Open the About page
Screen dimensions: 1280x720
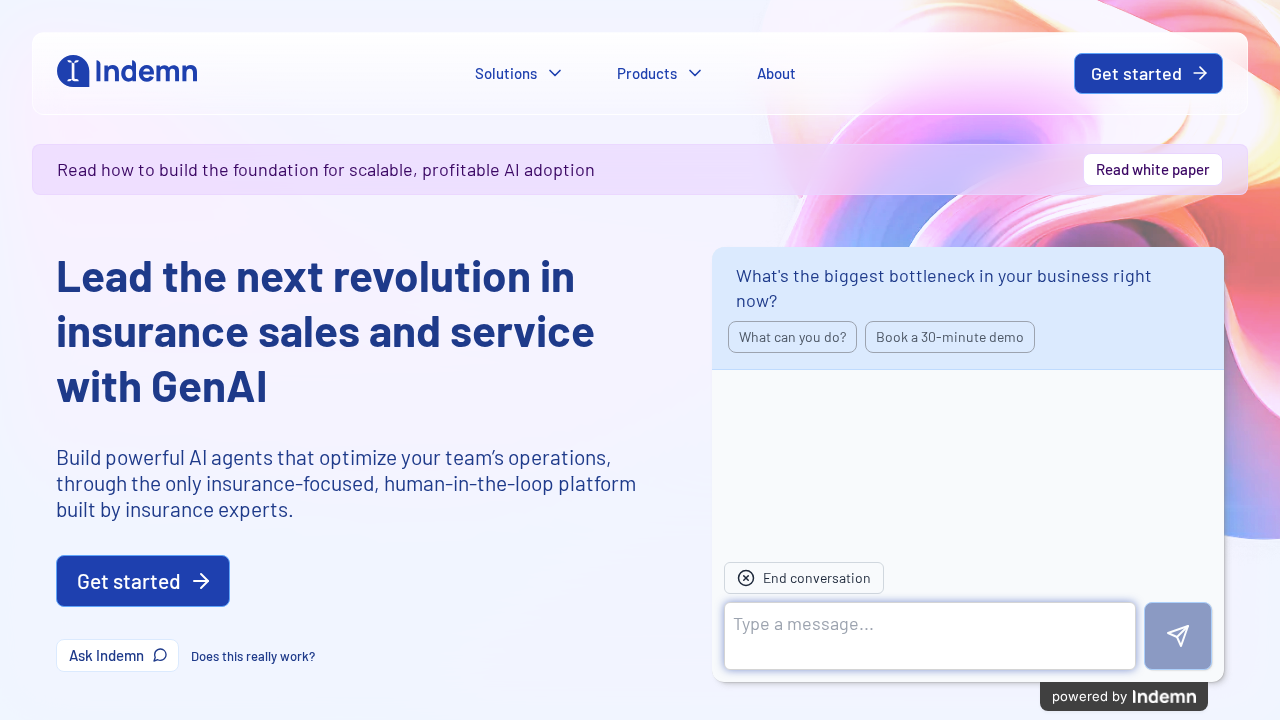click(776, 73)
